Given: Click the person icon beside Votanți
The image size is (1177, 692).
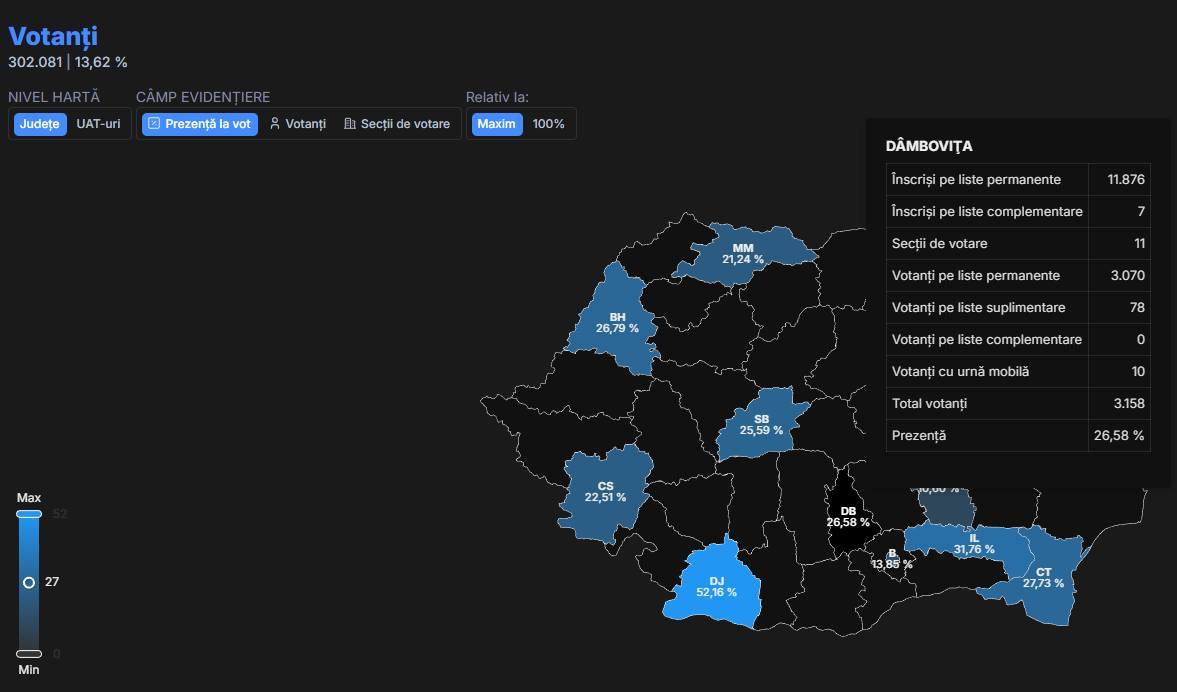Looking at the screenshot, I should click(275, 124).
